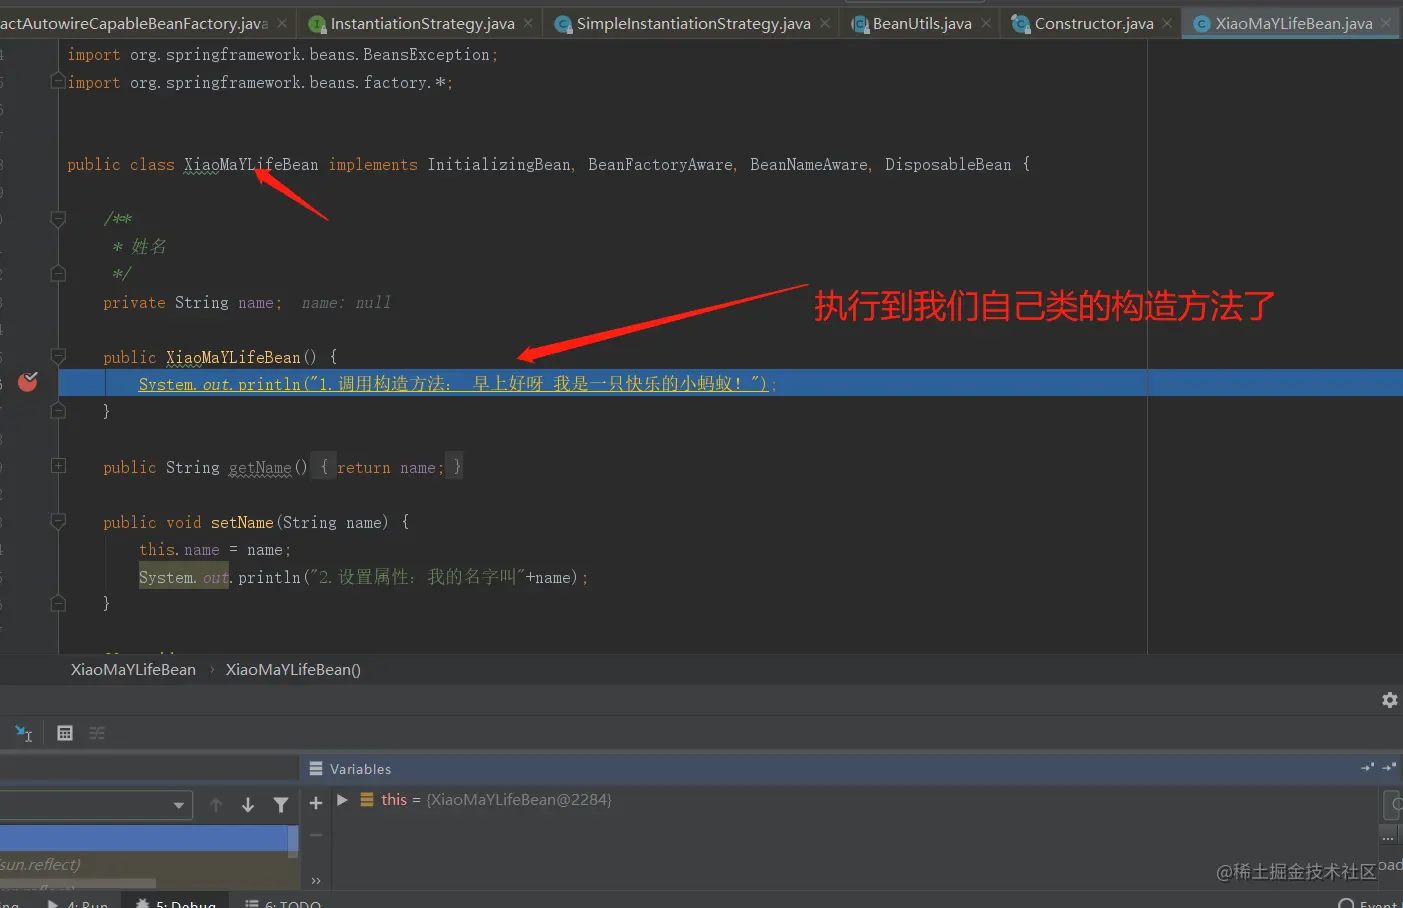Image resolution: width=1403 pixels, height=908 pixels.
Task: Show more variable toolbar actions chevron
Action: [316, 881]
